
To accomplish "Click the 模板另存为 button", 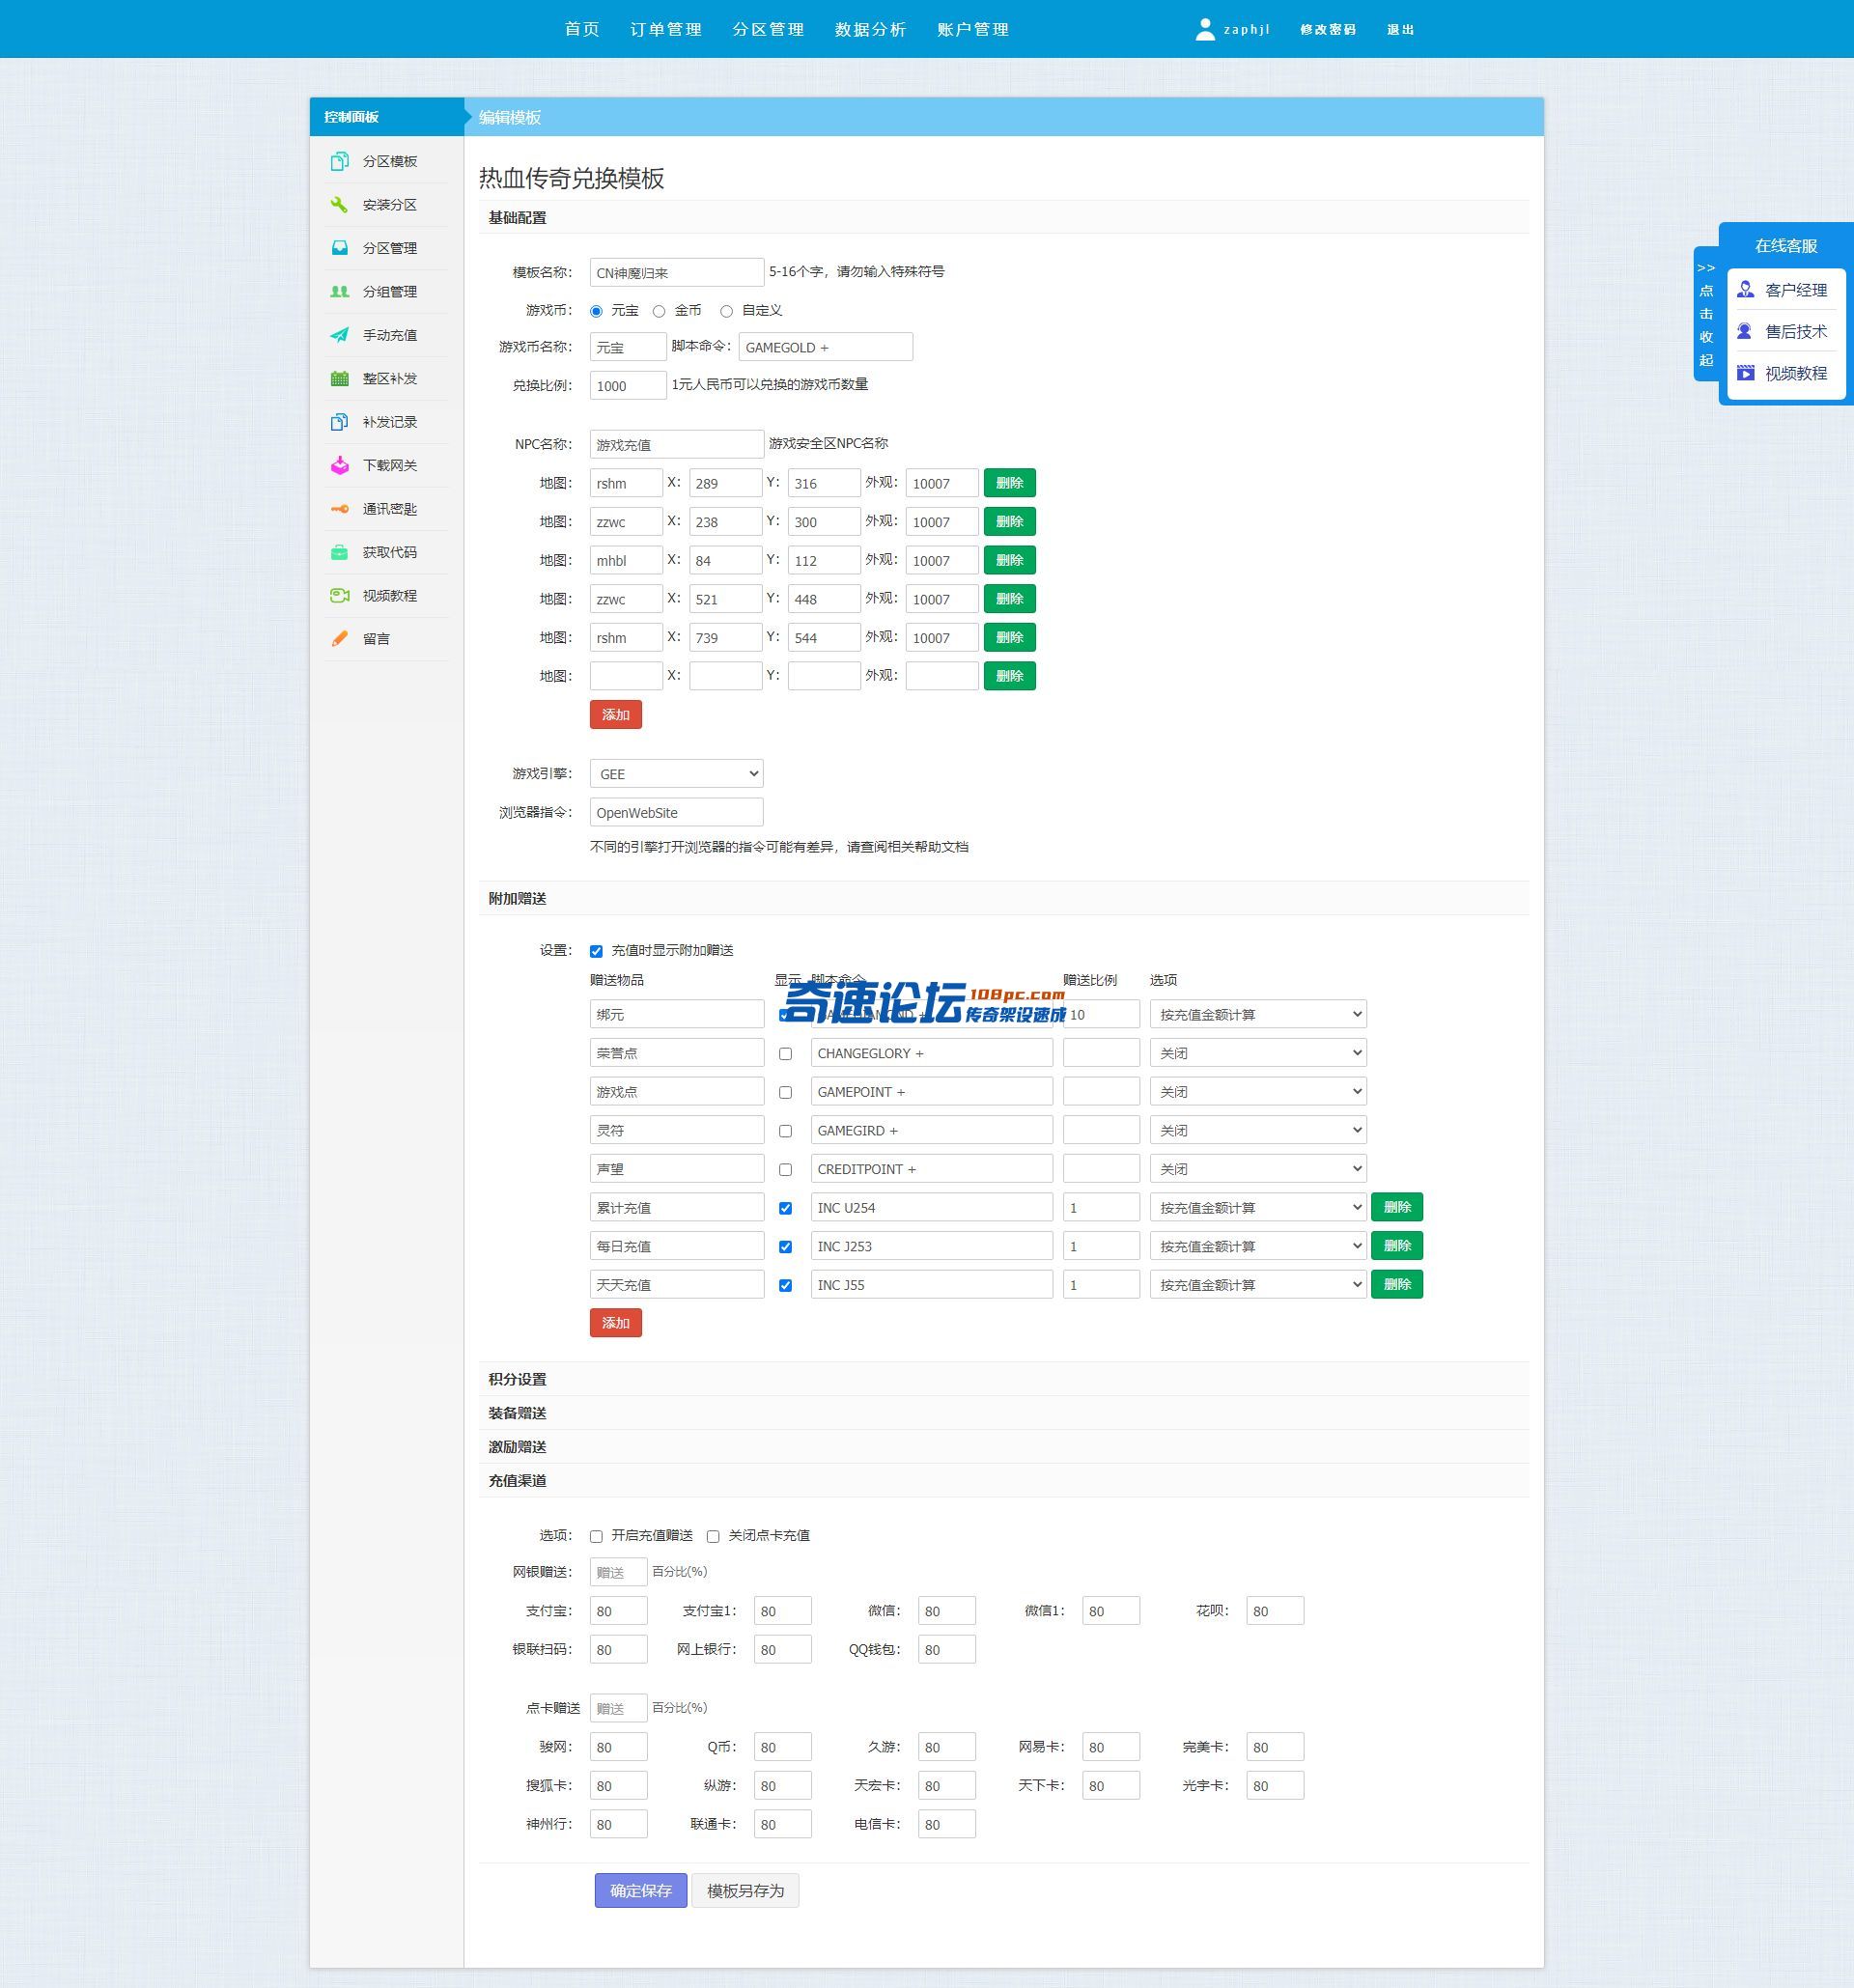I will 745,1891.
